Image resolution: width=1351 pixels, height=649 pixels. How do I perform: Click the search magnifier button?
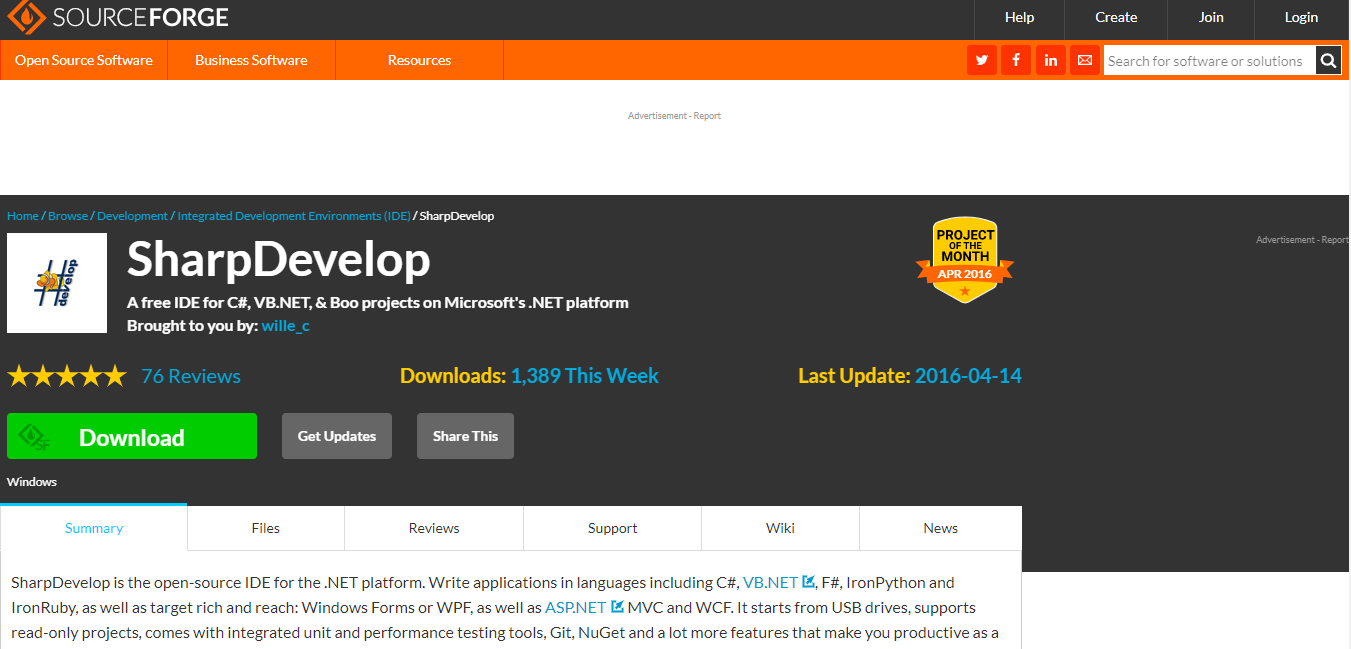pos(1328,60)
